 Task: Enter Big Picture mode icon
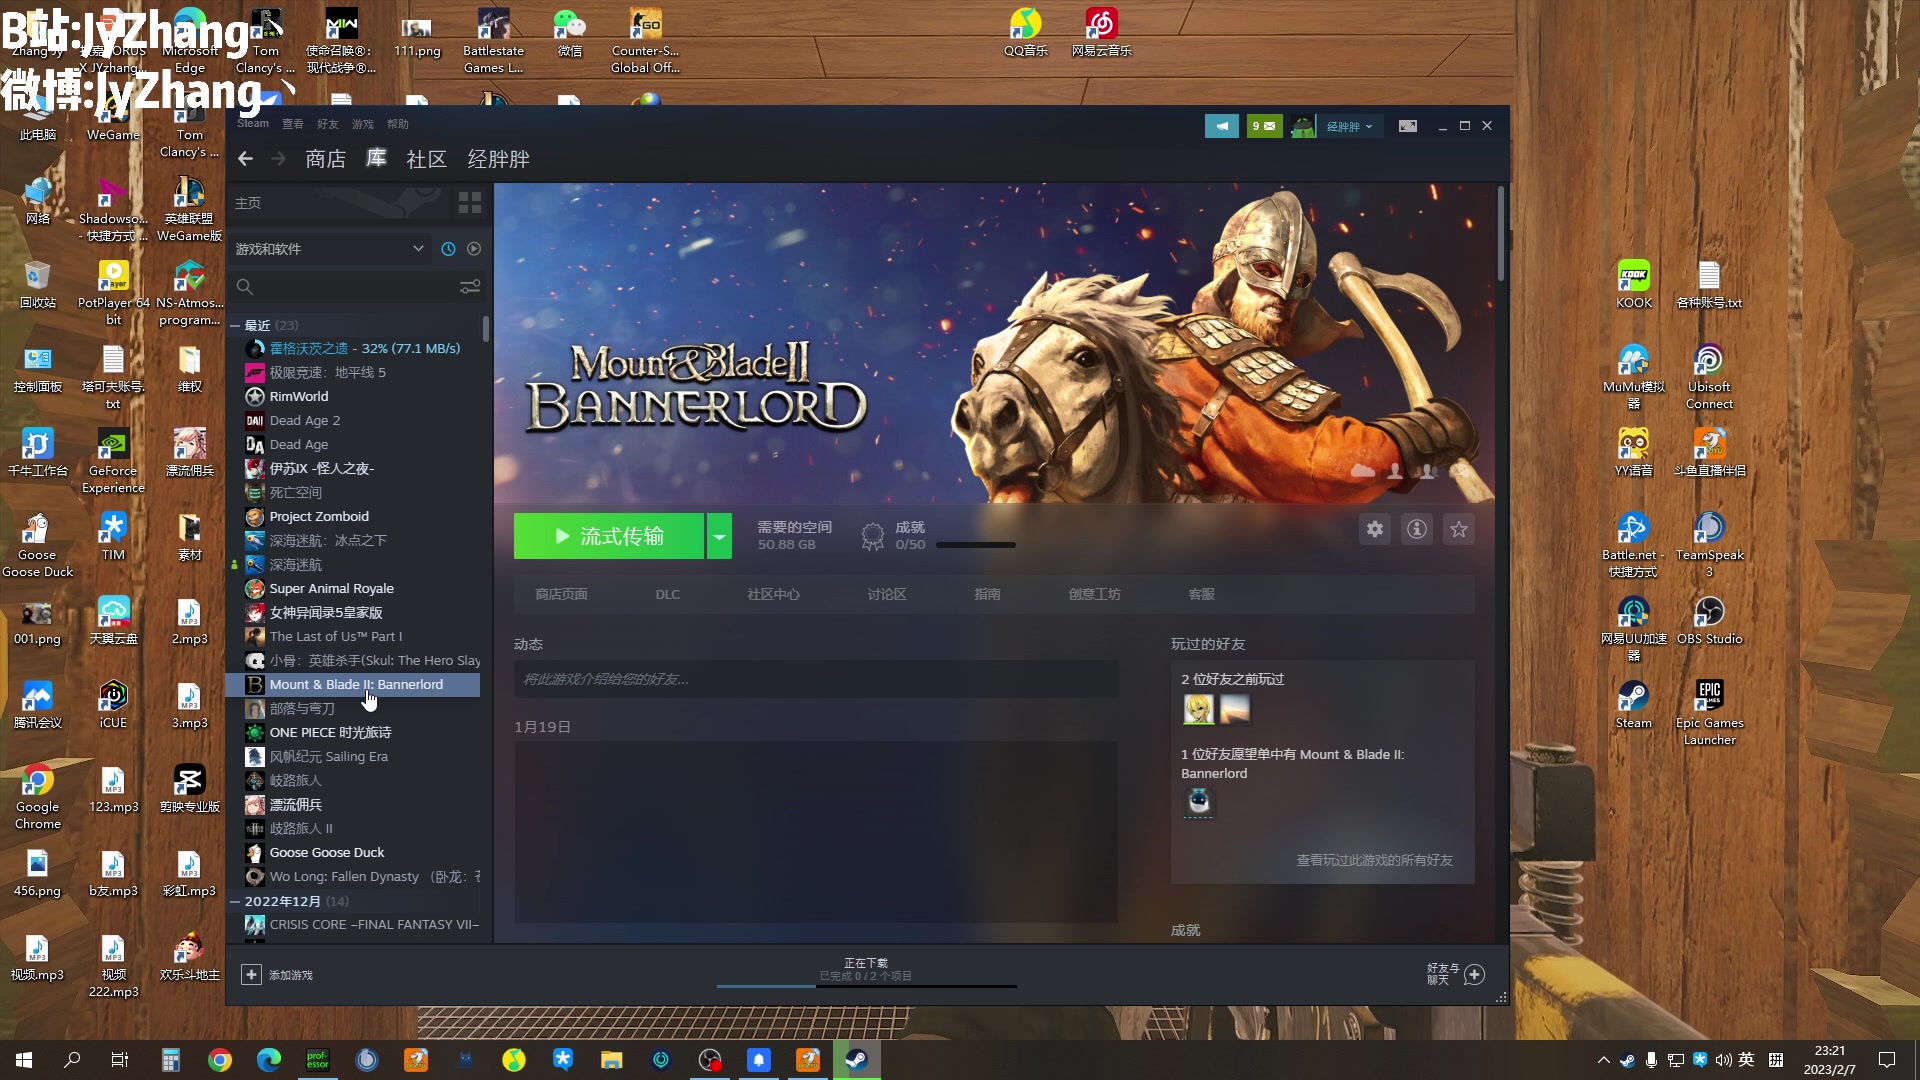tap(1408, 126)
